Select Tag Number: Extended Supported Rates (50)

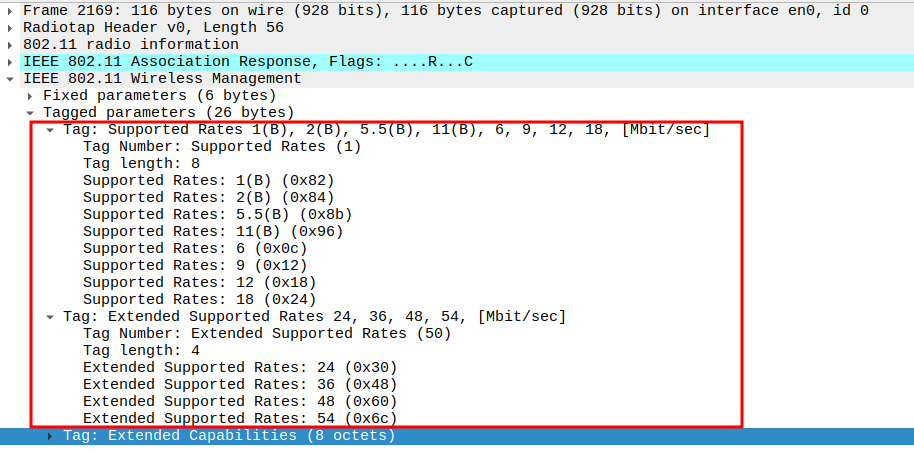click(266, 334)
